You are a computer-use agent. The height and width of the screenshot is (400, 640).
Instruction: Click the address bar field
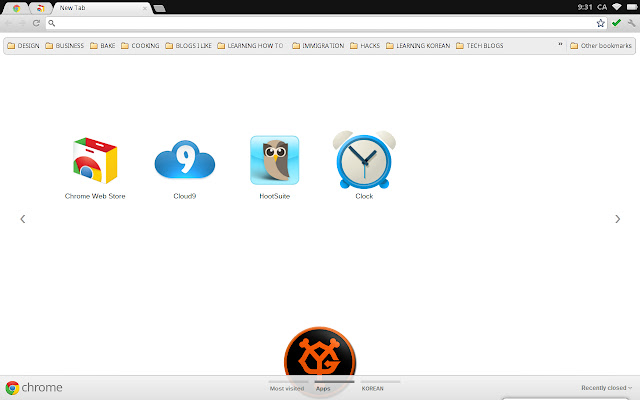(x=326, y=23)
